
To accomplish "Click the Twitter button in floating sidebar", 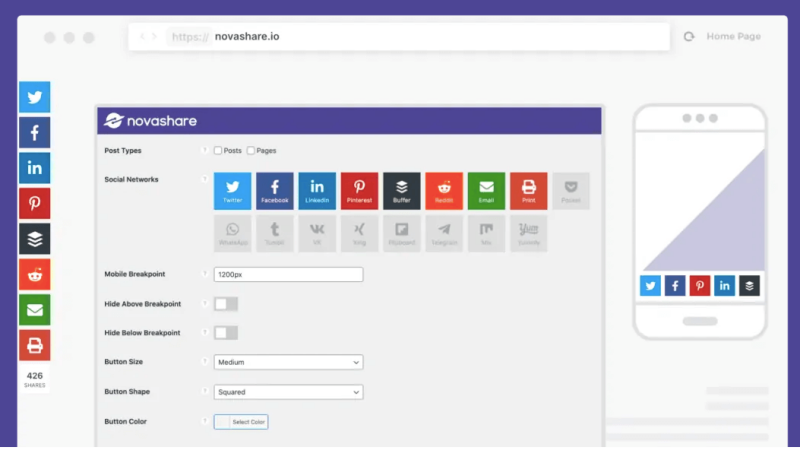I will tap(35, 97).
